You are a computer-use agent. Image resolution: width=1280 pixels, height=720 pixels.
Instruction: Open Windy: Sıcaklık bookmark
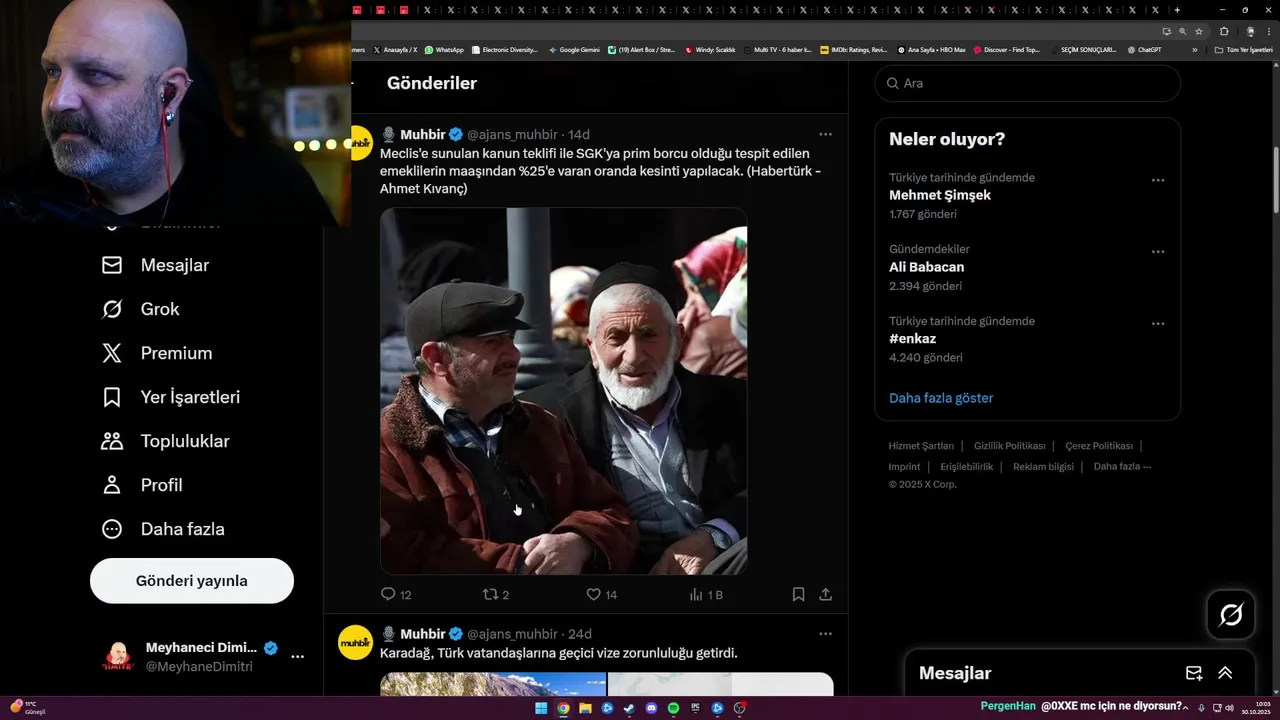[x=710, y=50]
